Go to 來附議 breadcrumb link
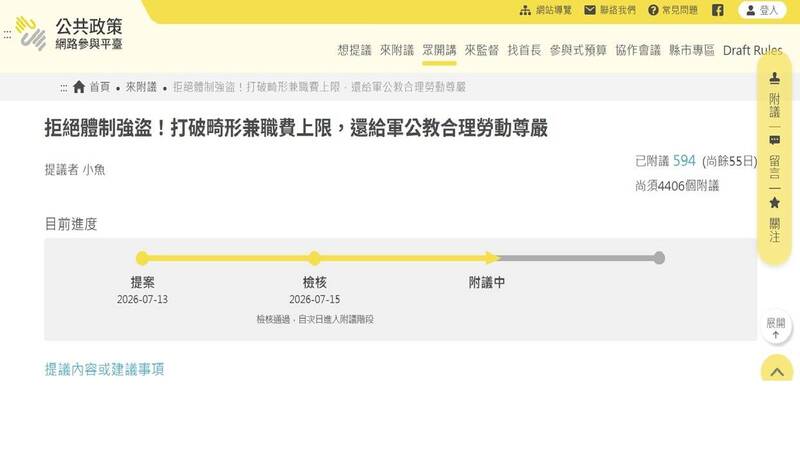The height and width of the screenshot is (463, 800). tap(141, 87)
